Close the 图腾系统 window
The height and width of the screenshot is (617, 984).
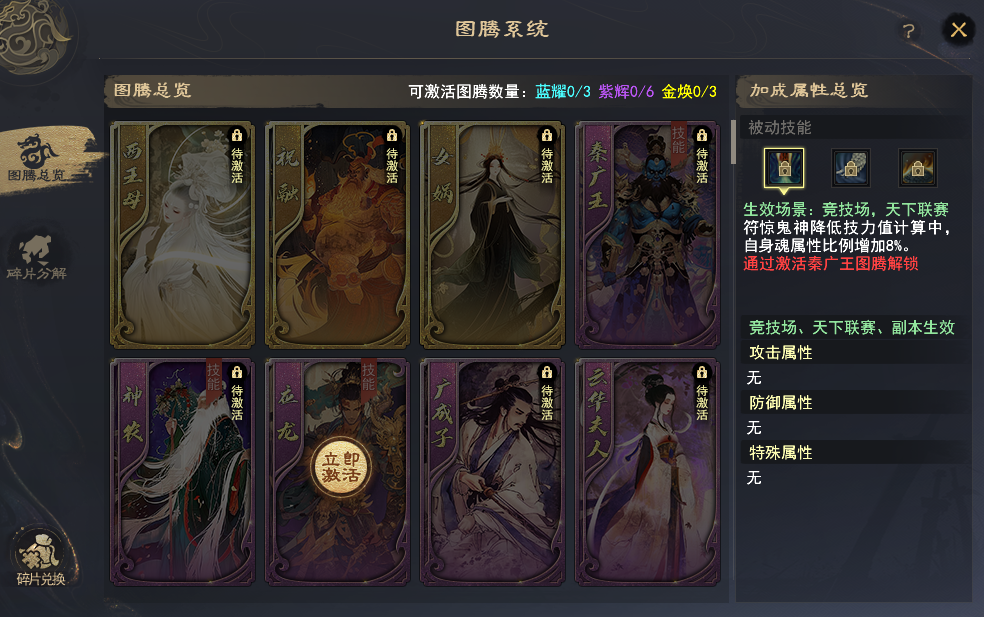point(958,30)
